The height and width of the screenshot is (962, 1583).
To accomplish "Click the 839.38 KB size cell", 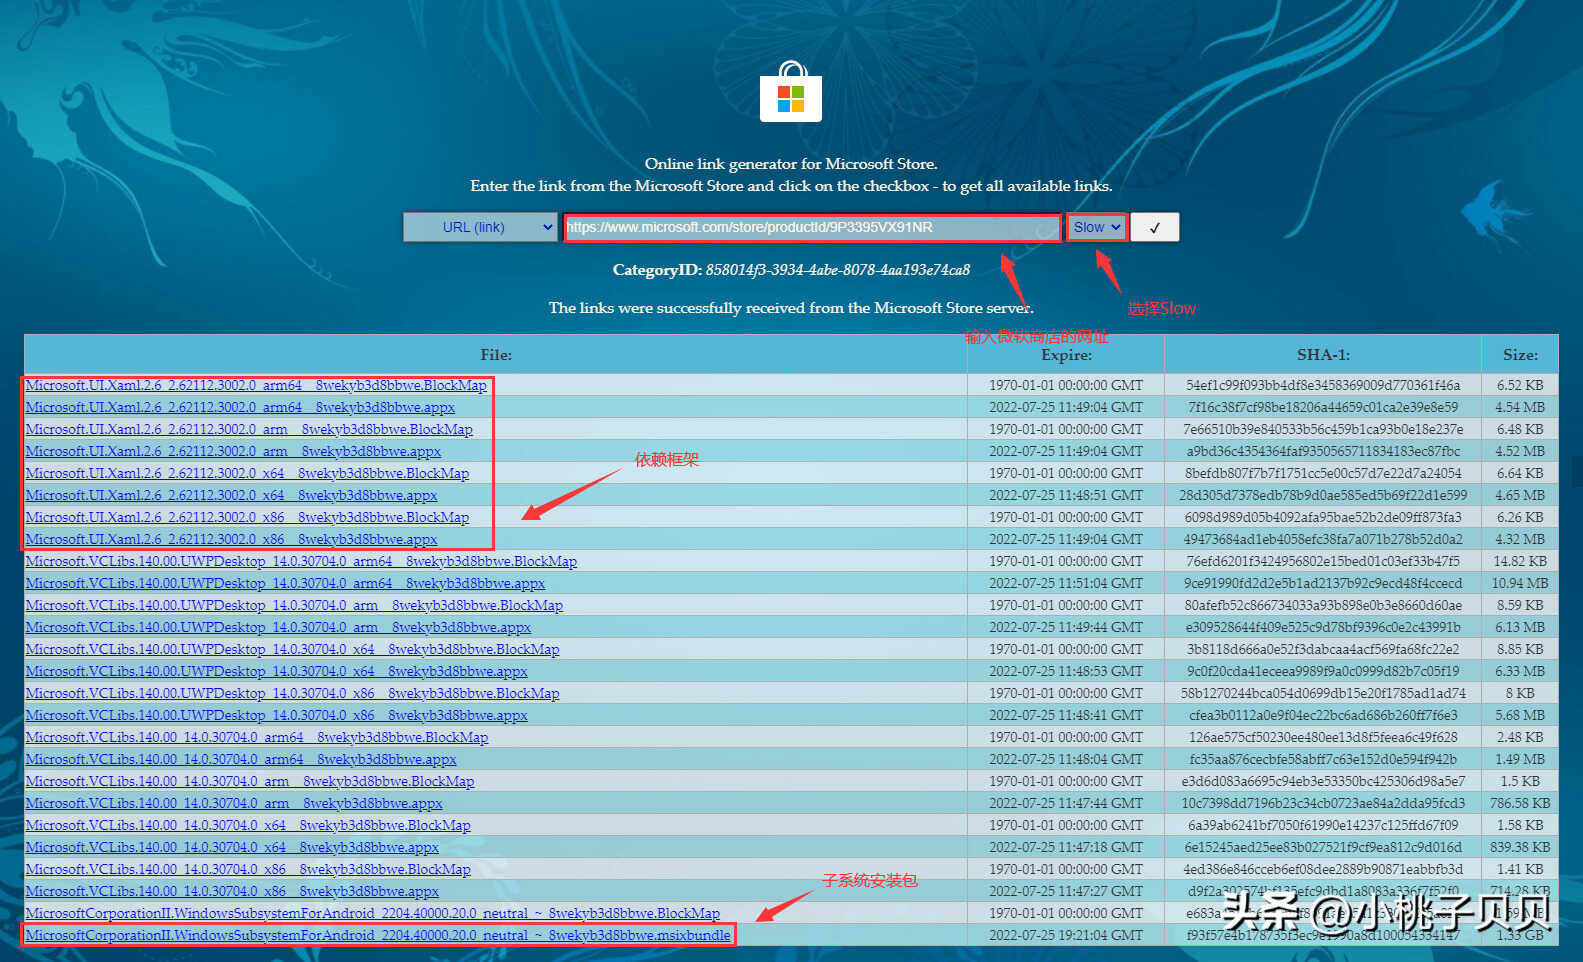I will tap(1520, 847).
